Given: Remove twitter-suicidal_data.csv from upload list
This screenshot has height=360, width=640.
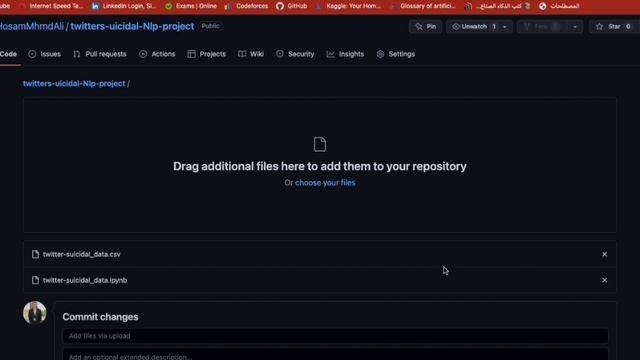Looking at the screenshot, I should point(604,254).
